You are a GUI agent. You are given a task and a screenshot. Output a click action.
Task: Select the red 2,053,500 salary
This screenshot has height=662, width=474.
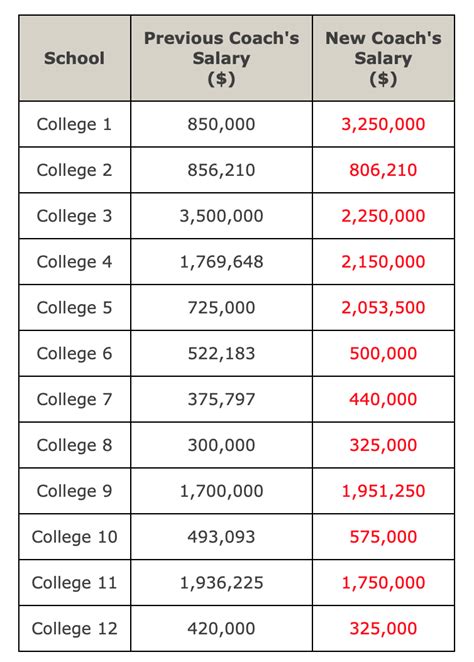[383, 308]
